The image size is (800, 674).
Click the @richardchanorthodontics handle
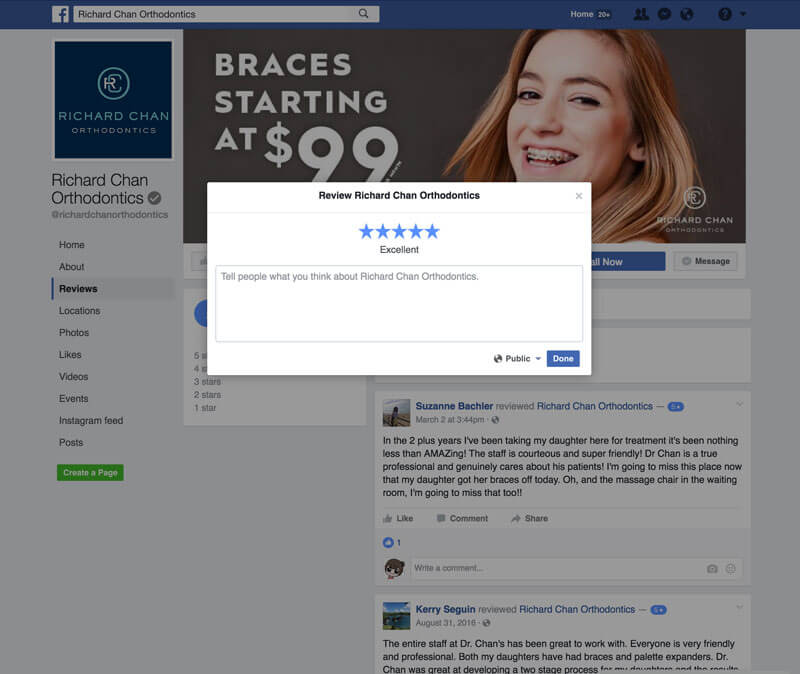(110, 215)
